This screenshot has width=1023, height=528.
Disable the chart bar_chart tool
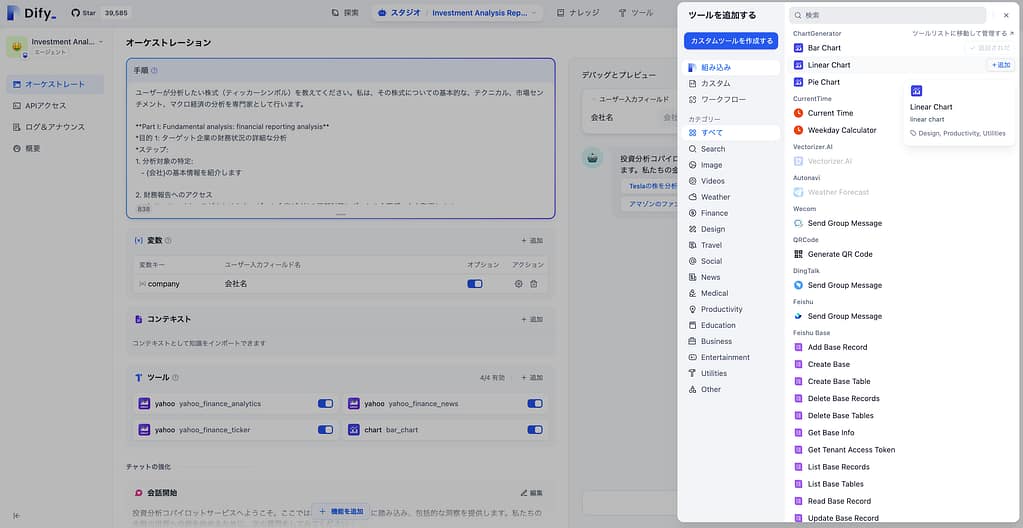(534, 430)
